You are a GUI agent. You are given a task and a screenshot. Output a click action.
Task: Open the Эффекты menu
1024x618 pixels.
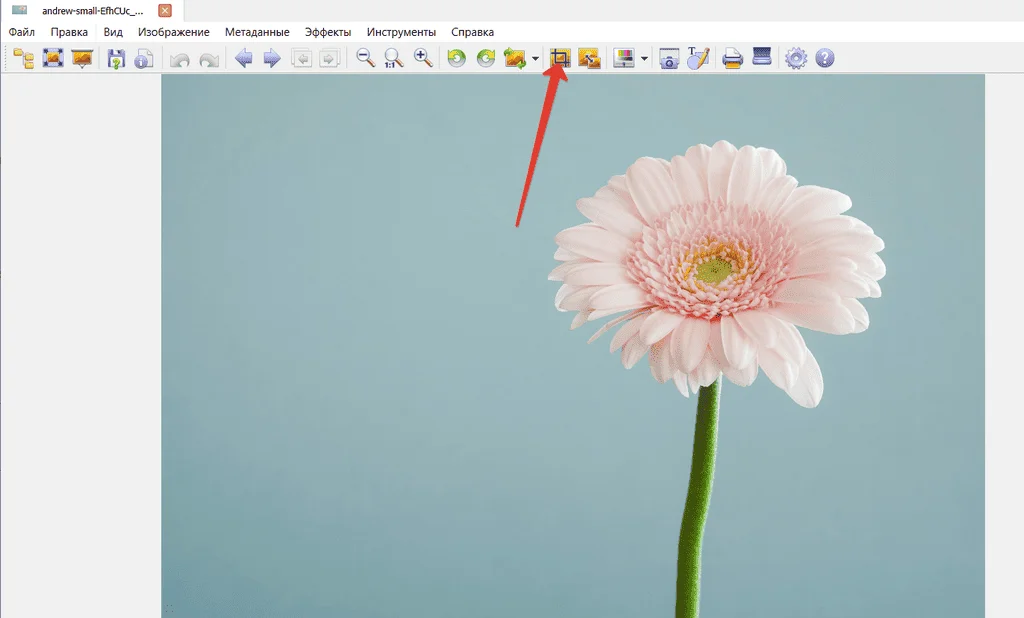pos(328,32)
